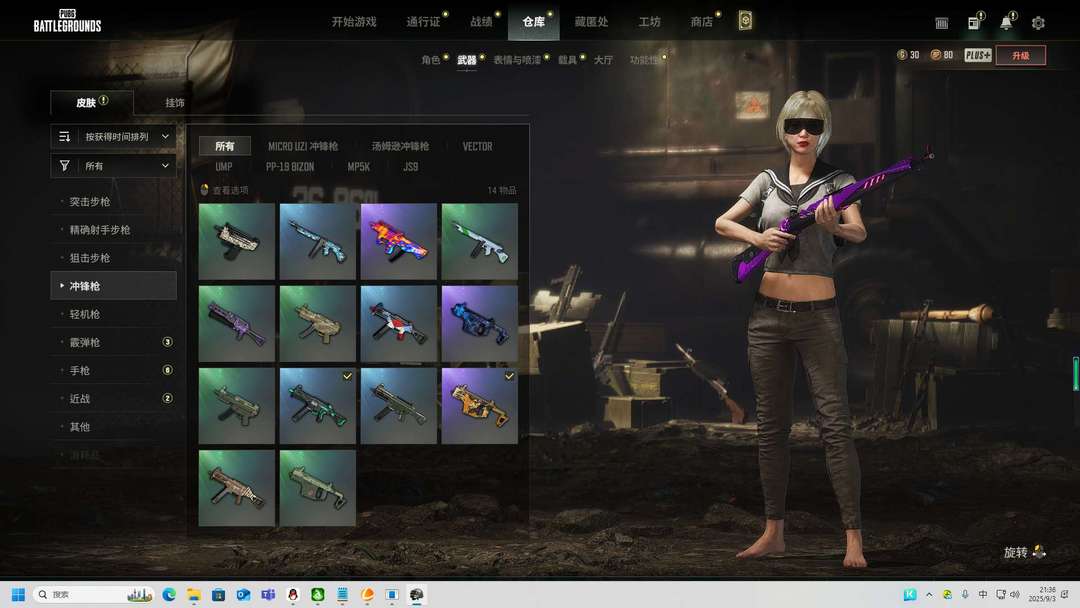
Task: Click the PLUS+ badge
Action: (x=977, y=55)
